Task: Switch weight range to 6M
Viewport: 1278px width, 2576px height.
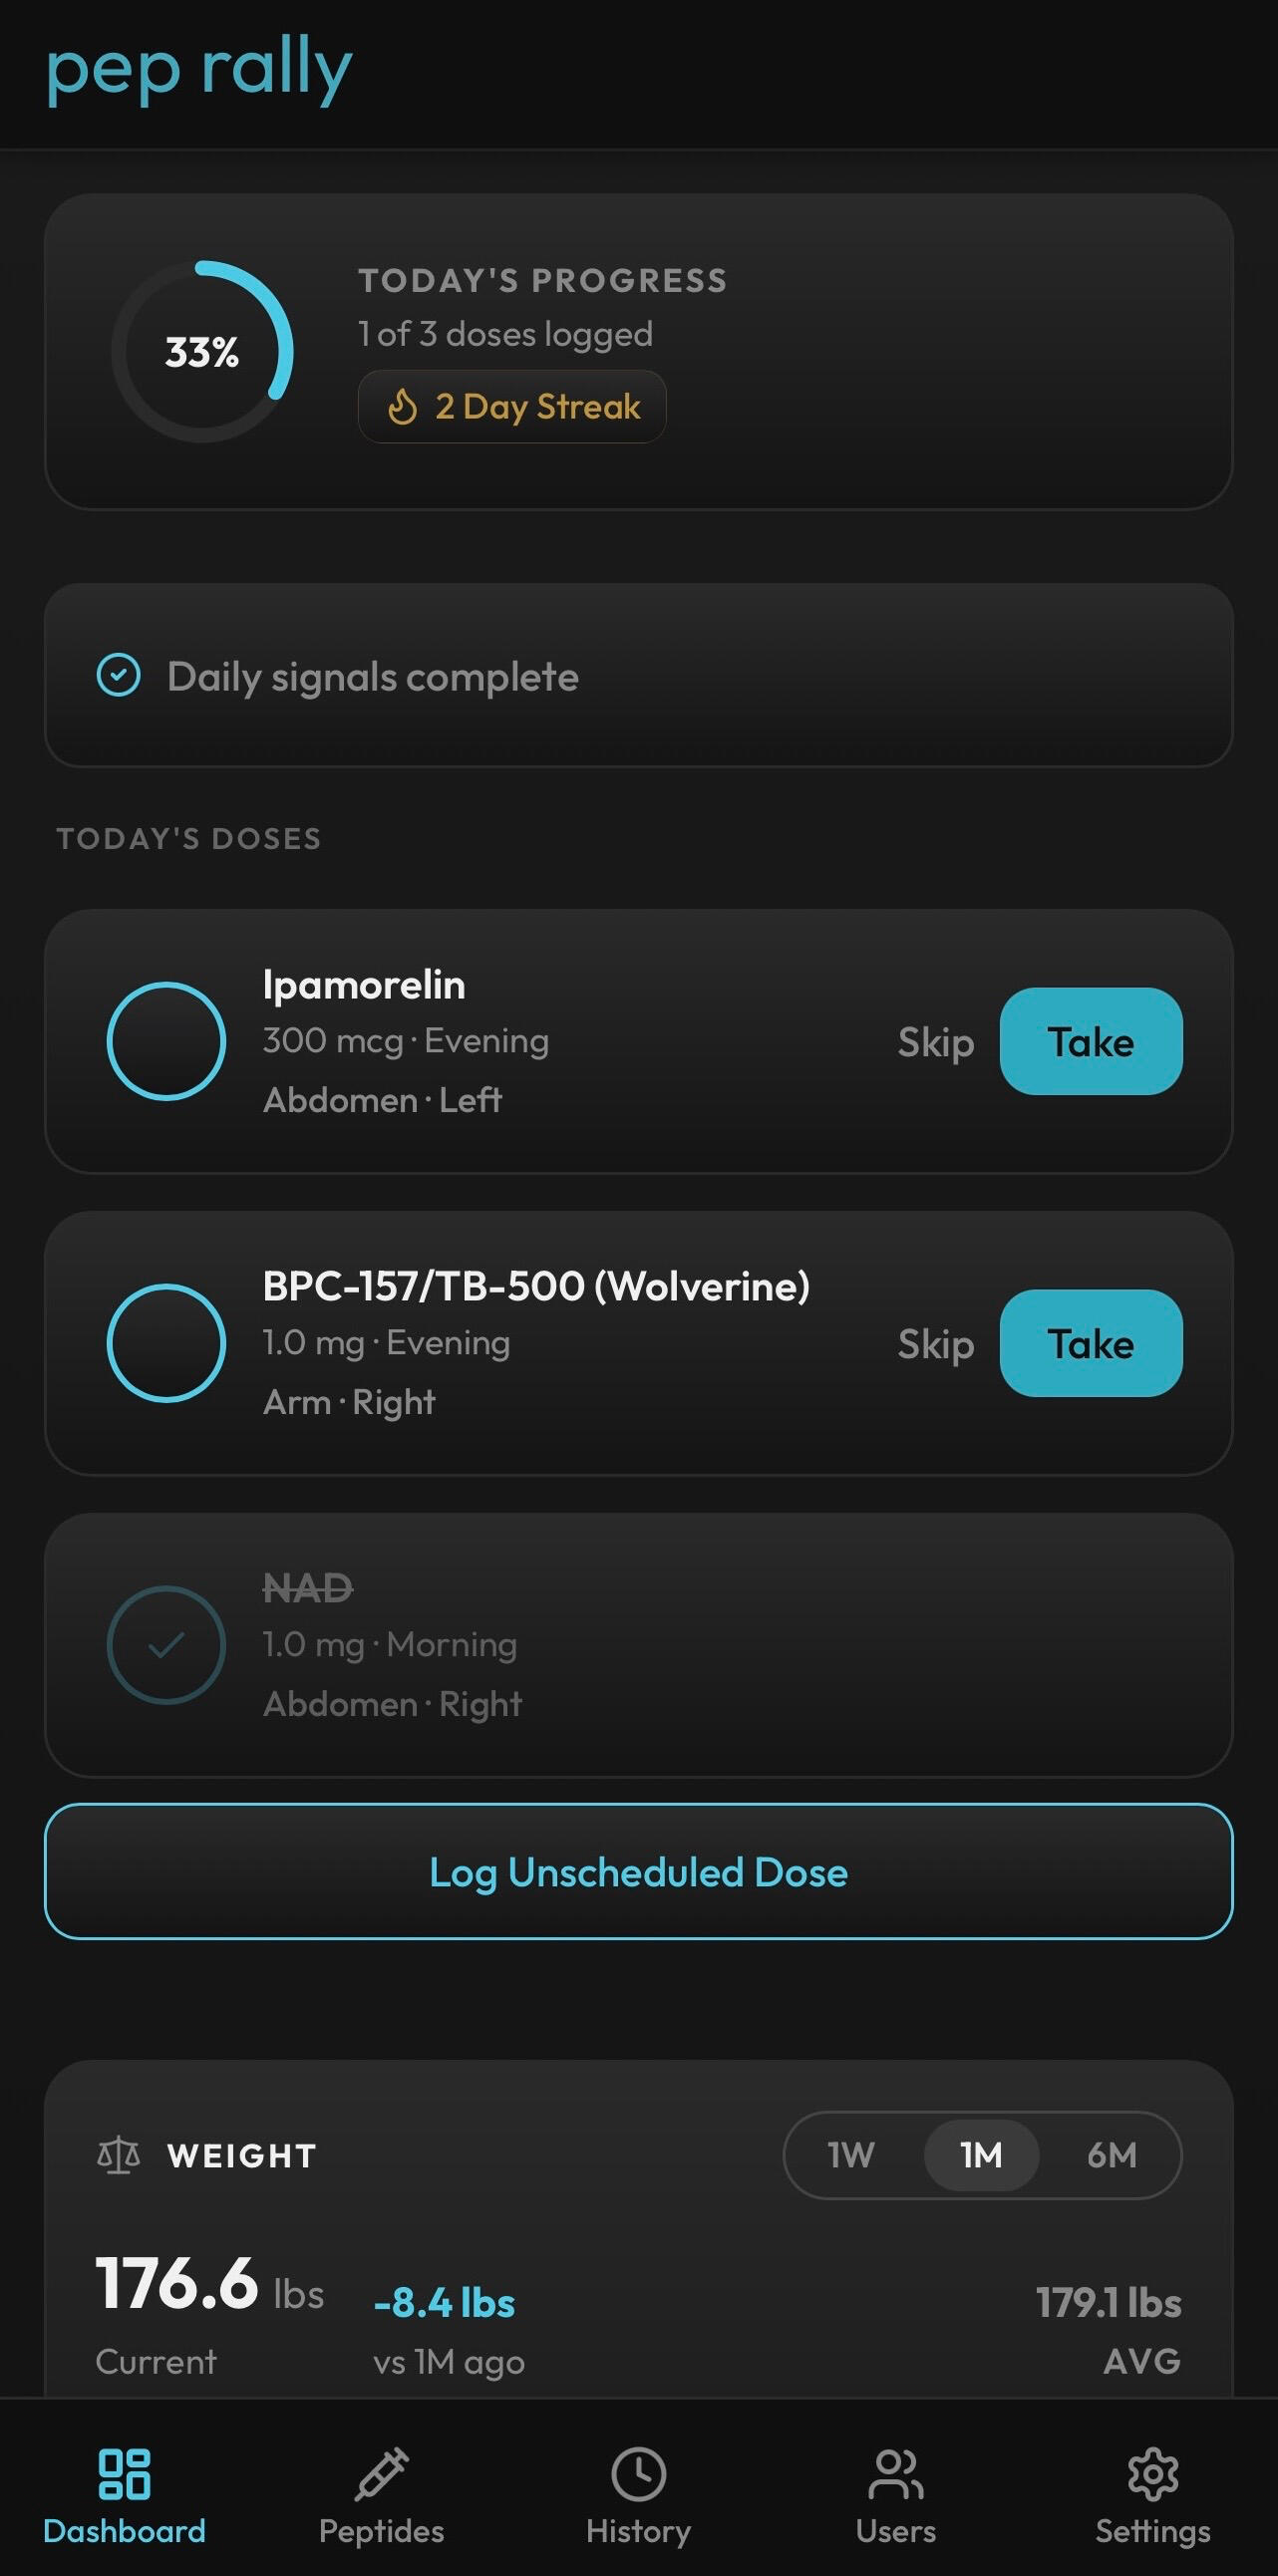Action: point(1111,2155)
